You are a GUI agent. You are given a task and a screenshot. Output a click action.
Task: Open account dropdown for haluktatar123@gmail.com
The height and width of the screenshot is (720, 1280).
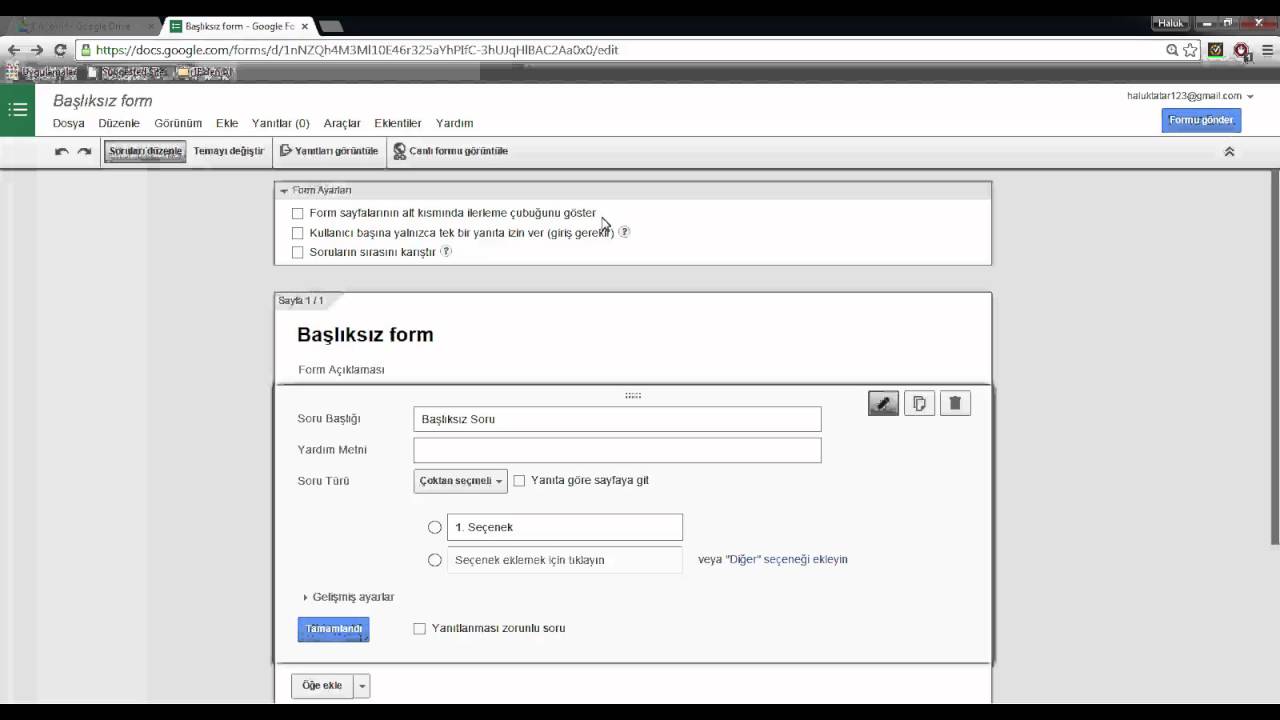[1190, 96]
